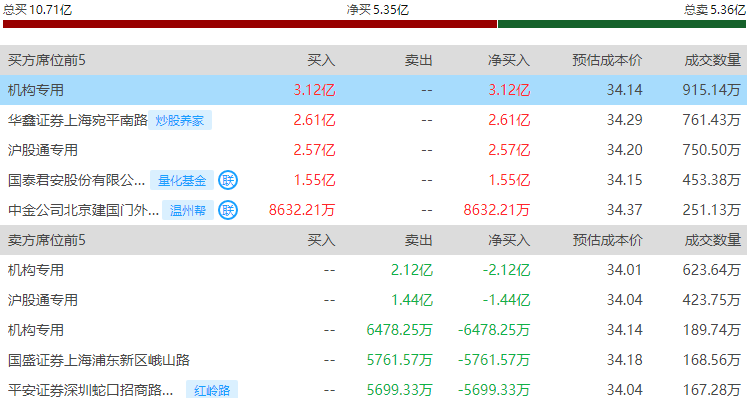
Task: Open the 量化基金 tag label
Action: pyautogui.click(x=182, y=180)
